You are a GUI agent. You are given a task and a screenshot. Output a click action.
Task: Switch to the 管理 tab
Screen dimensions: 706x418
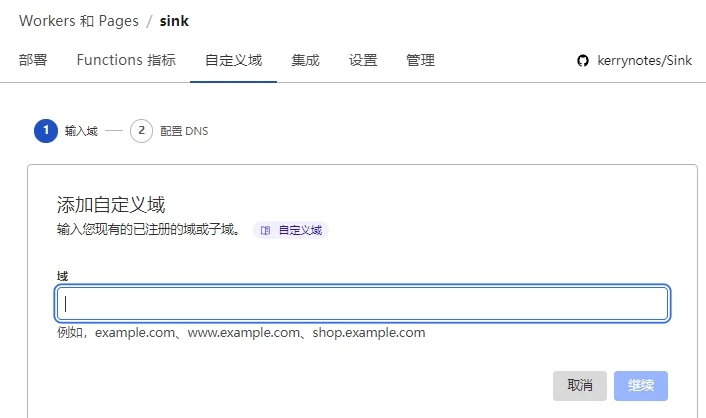point(421,60)
